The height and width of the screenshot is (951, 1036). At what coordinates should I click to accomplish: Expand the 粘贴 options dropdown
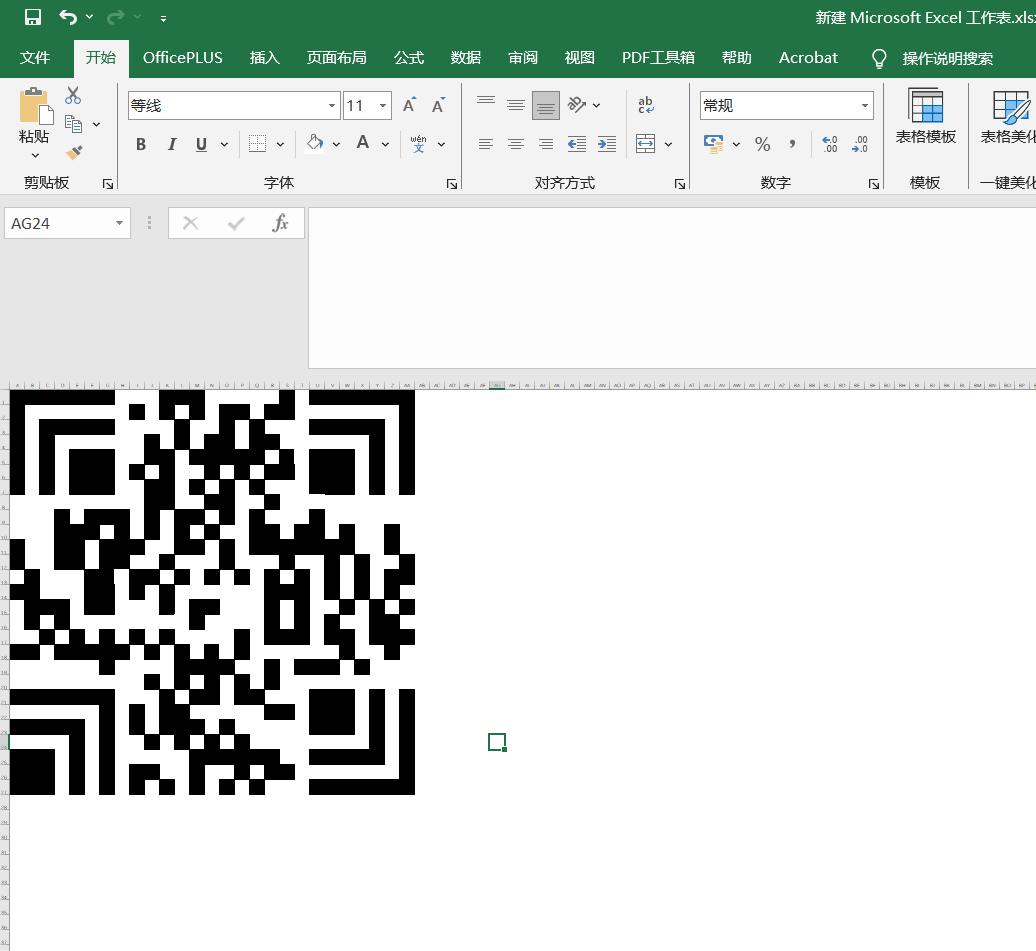pyautogui.click(x=35, y=155)
